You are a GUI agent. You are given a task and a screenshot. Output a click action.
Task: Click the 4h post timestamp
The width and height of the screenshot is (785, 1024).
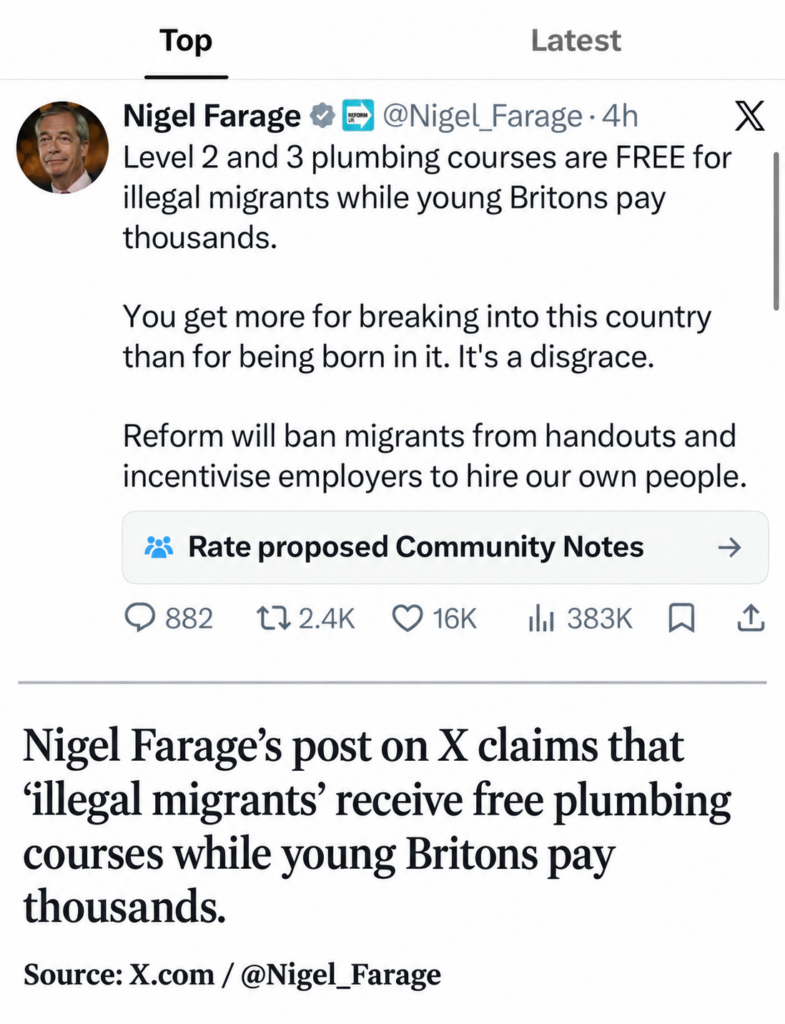click(619, 116)
